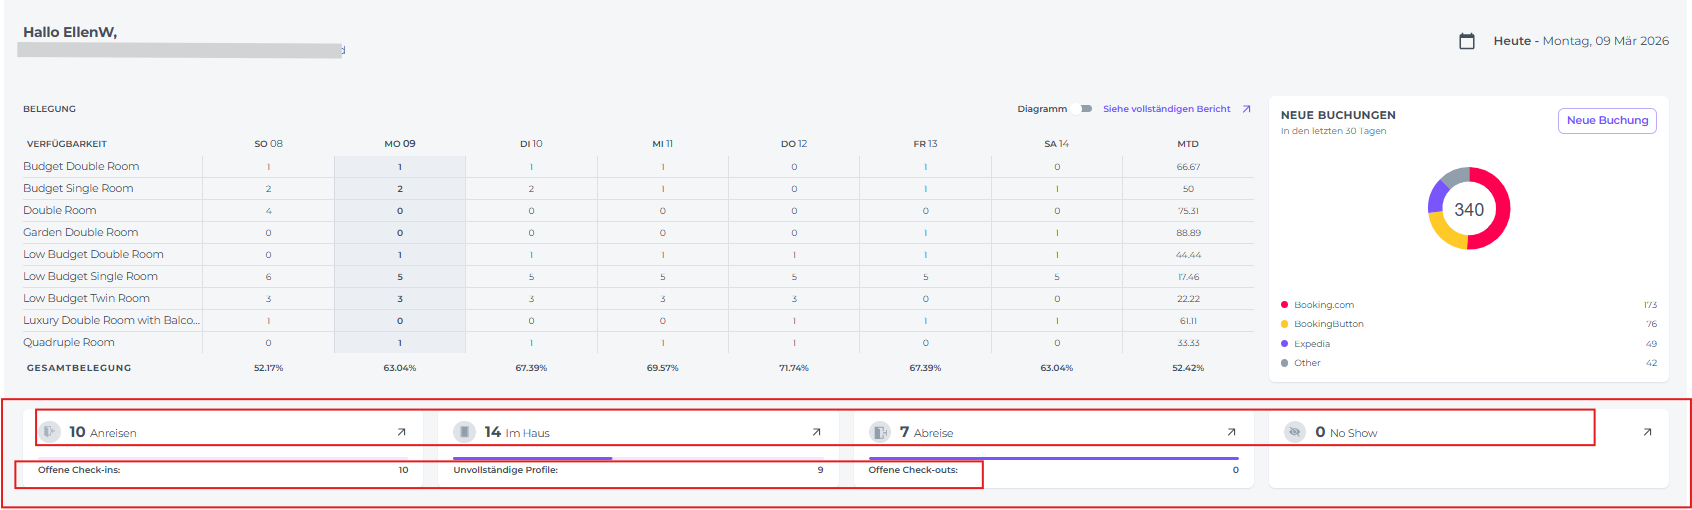1692x510 pixels.
Task: Click the donut chart center showing 340
Action: (1468, 209)
